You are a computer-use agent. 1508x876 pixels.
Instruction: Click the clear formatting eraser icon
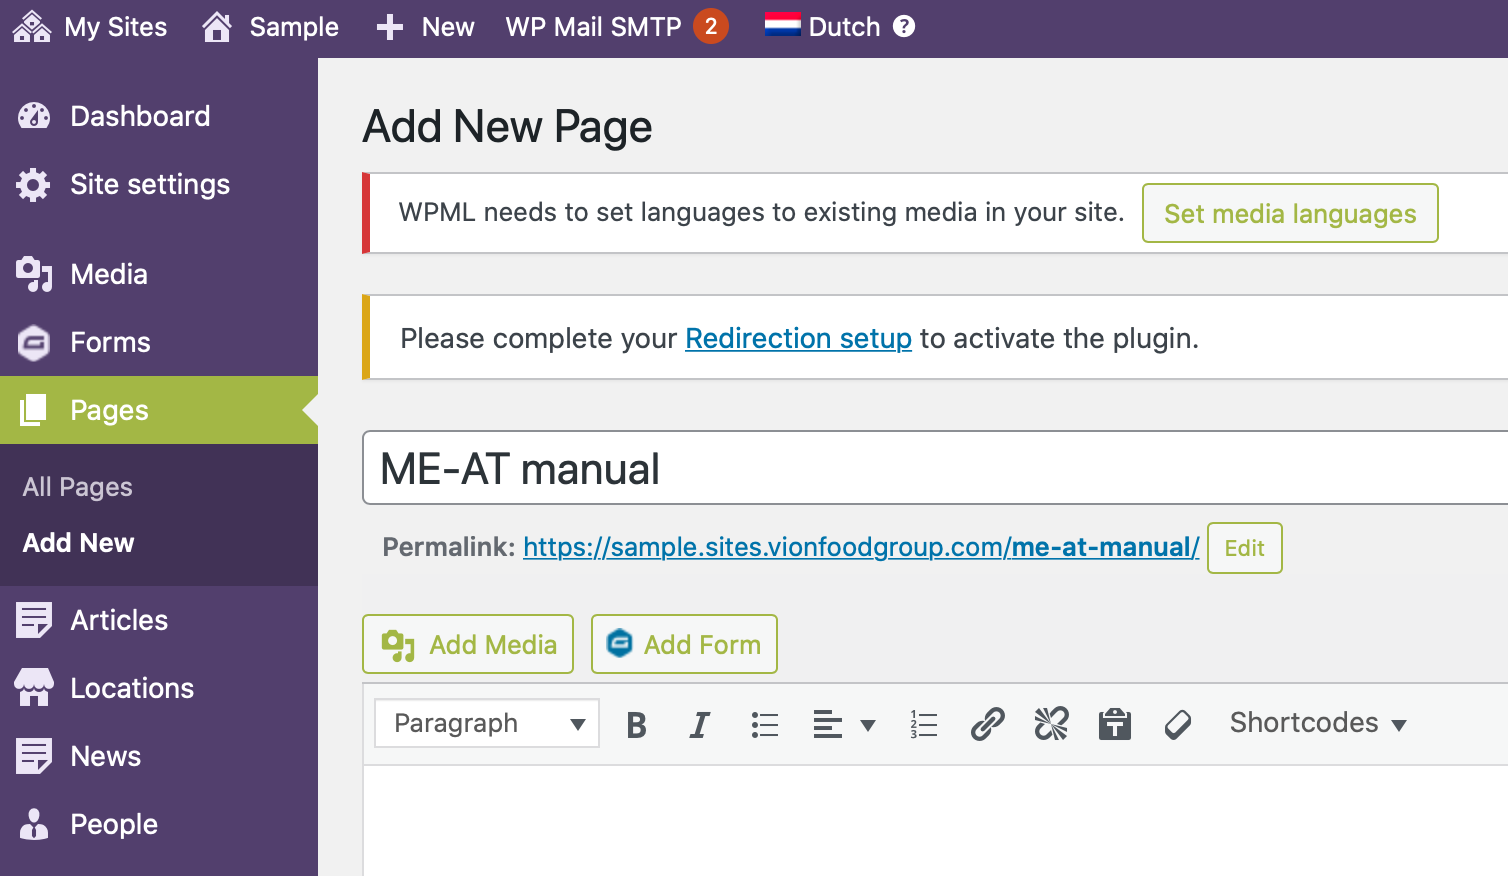coord(1178,724)
